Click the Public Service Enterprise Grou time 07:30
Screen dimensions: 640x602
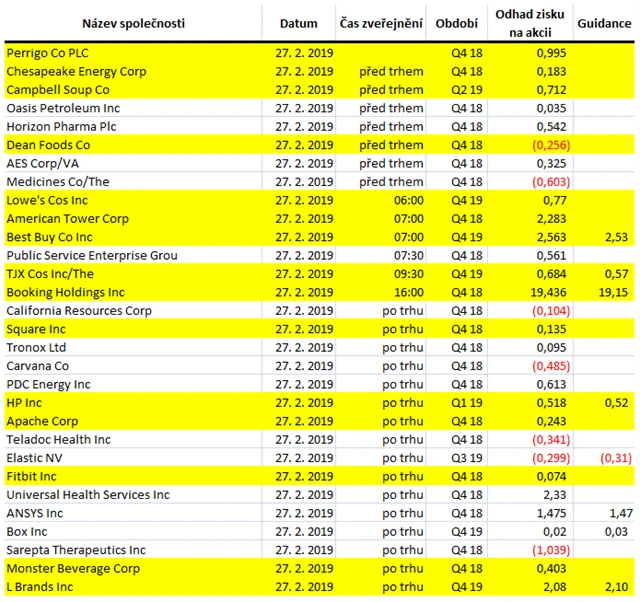pos(406,255)
